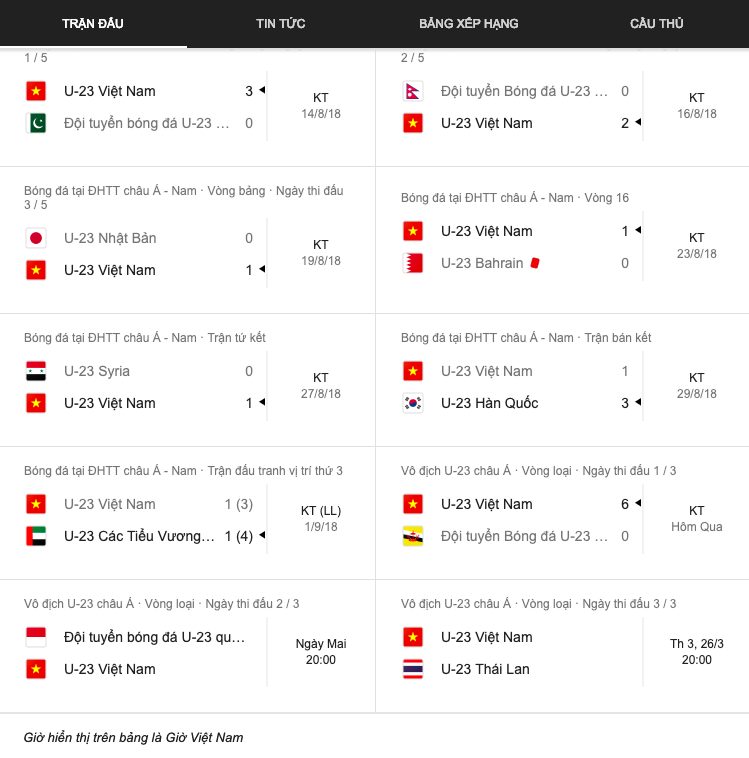The width and height of the screenshot is (749, 758).
Task: Open the KT (LL) 1/9/18 match result
Action: tap(320, 519)
